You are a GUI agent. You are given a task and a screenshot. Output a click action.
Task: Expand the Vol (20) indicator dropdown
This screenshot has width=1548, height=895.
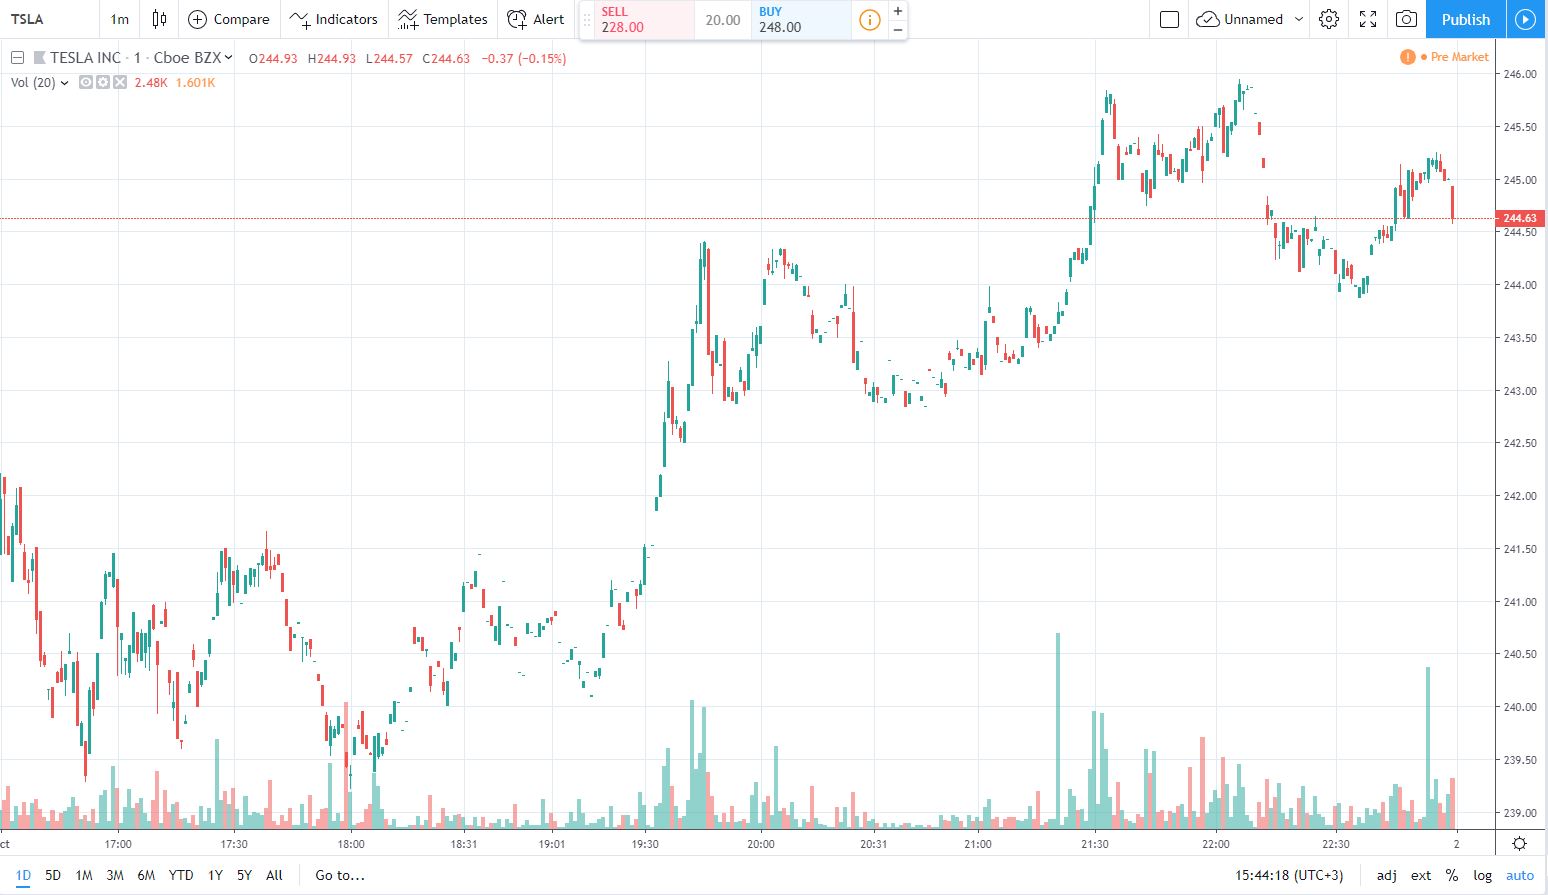point(65,83)
